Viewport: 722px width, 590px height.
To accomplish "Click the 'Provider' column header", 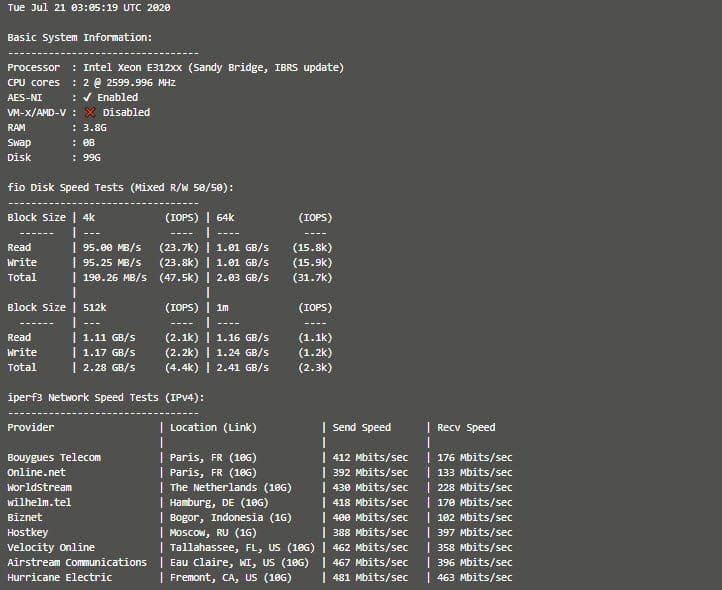I will (x=31, y=427).
